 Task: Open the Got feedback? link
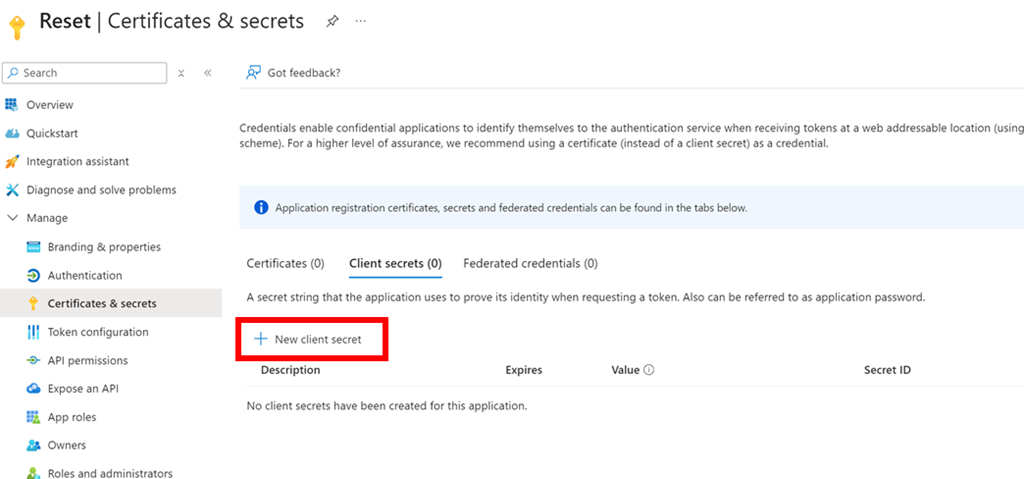(304, 72)
